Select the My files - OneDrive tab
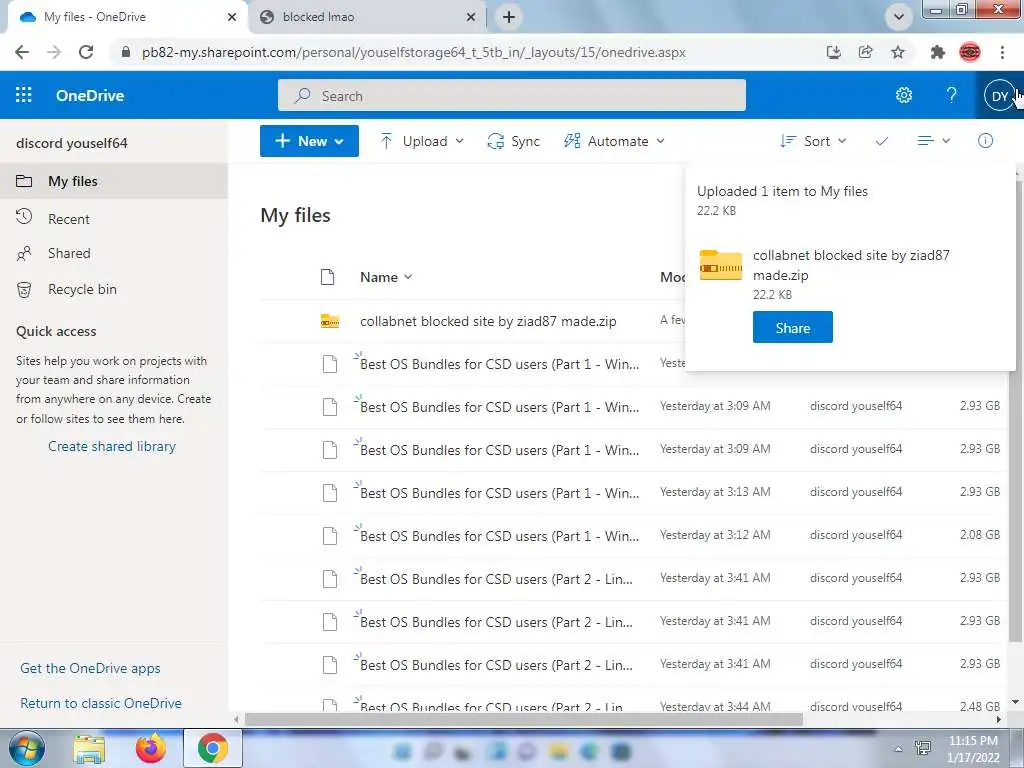Viewport: 1024px width, 768px height. [x=127, y=17]
